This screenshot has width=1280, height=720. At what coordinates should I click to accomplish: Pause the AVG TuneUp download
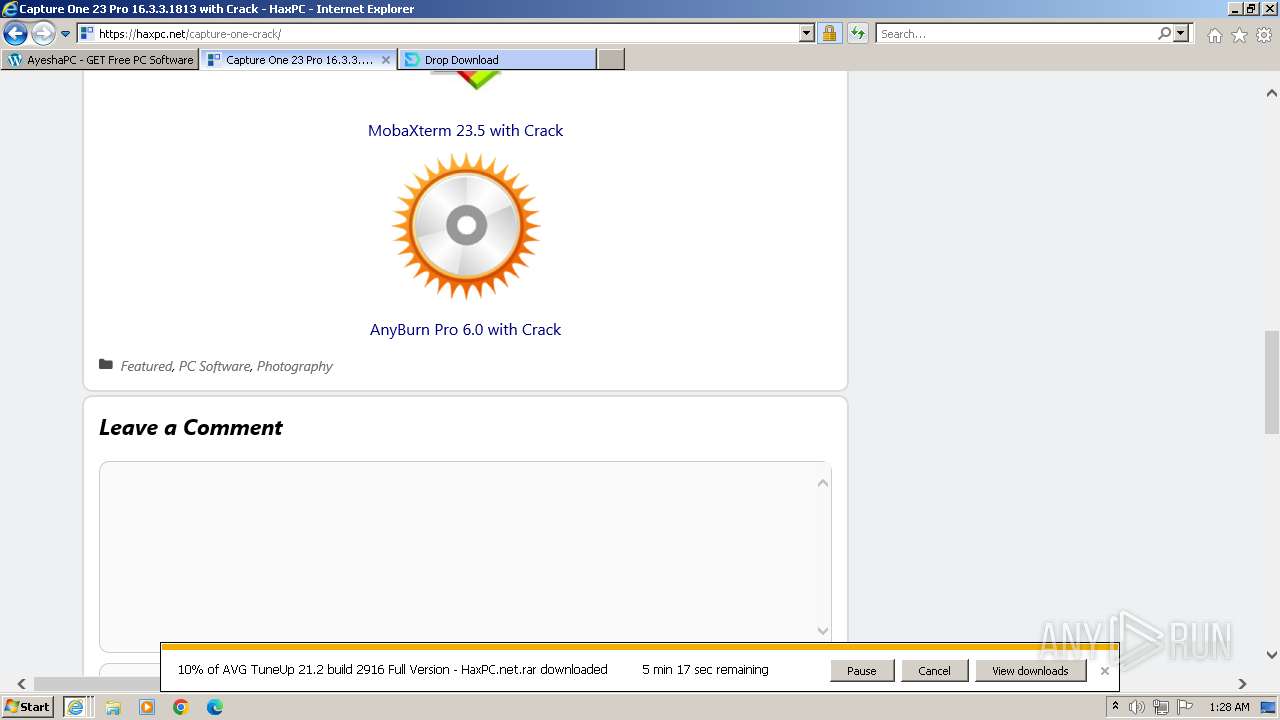pos(862,671)
